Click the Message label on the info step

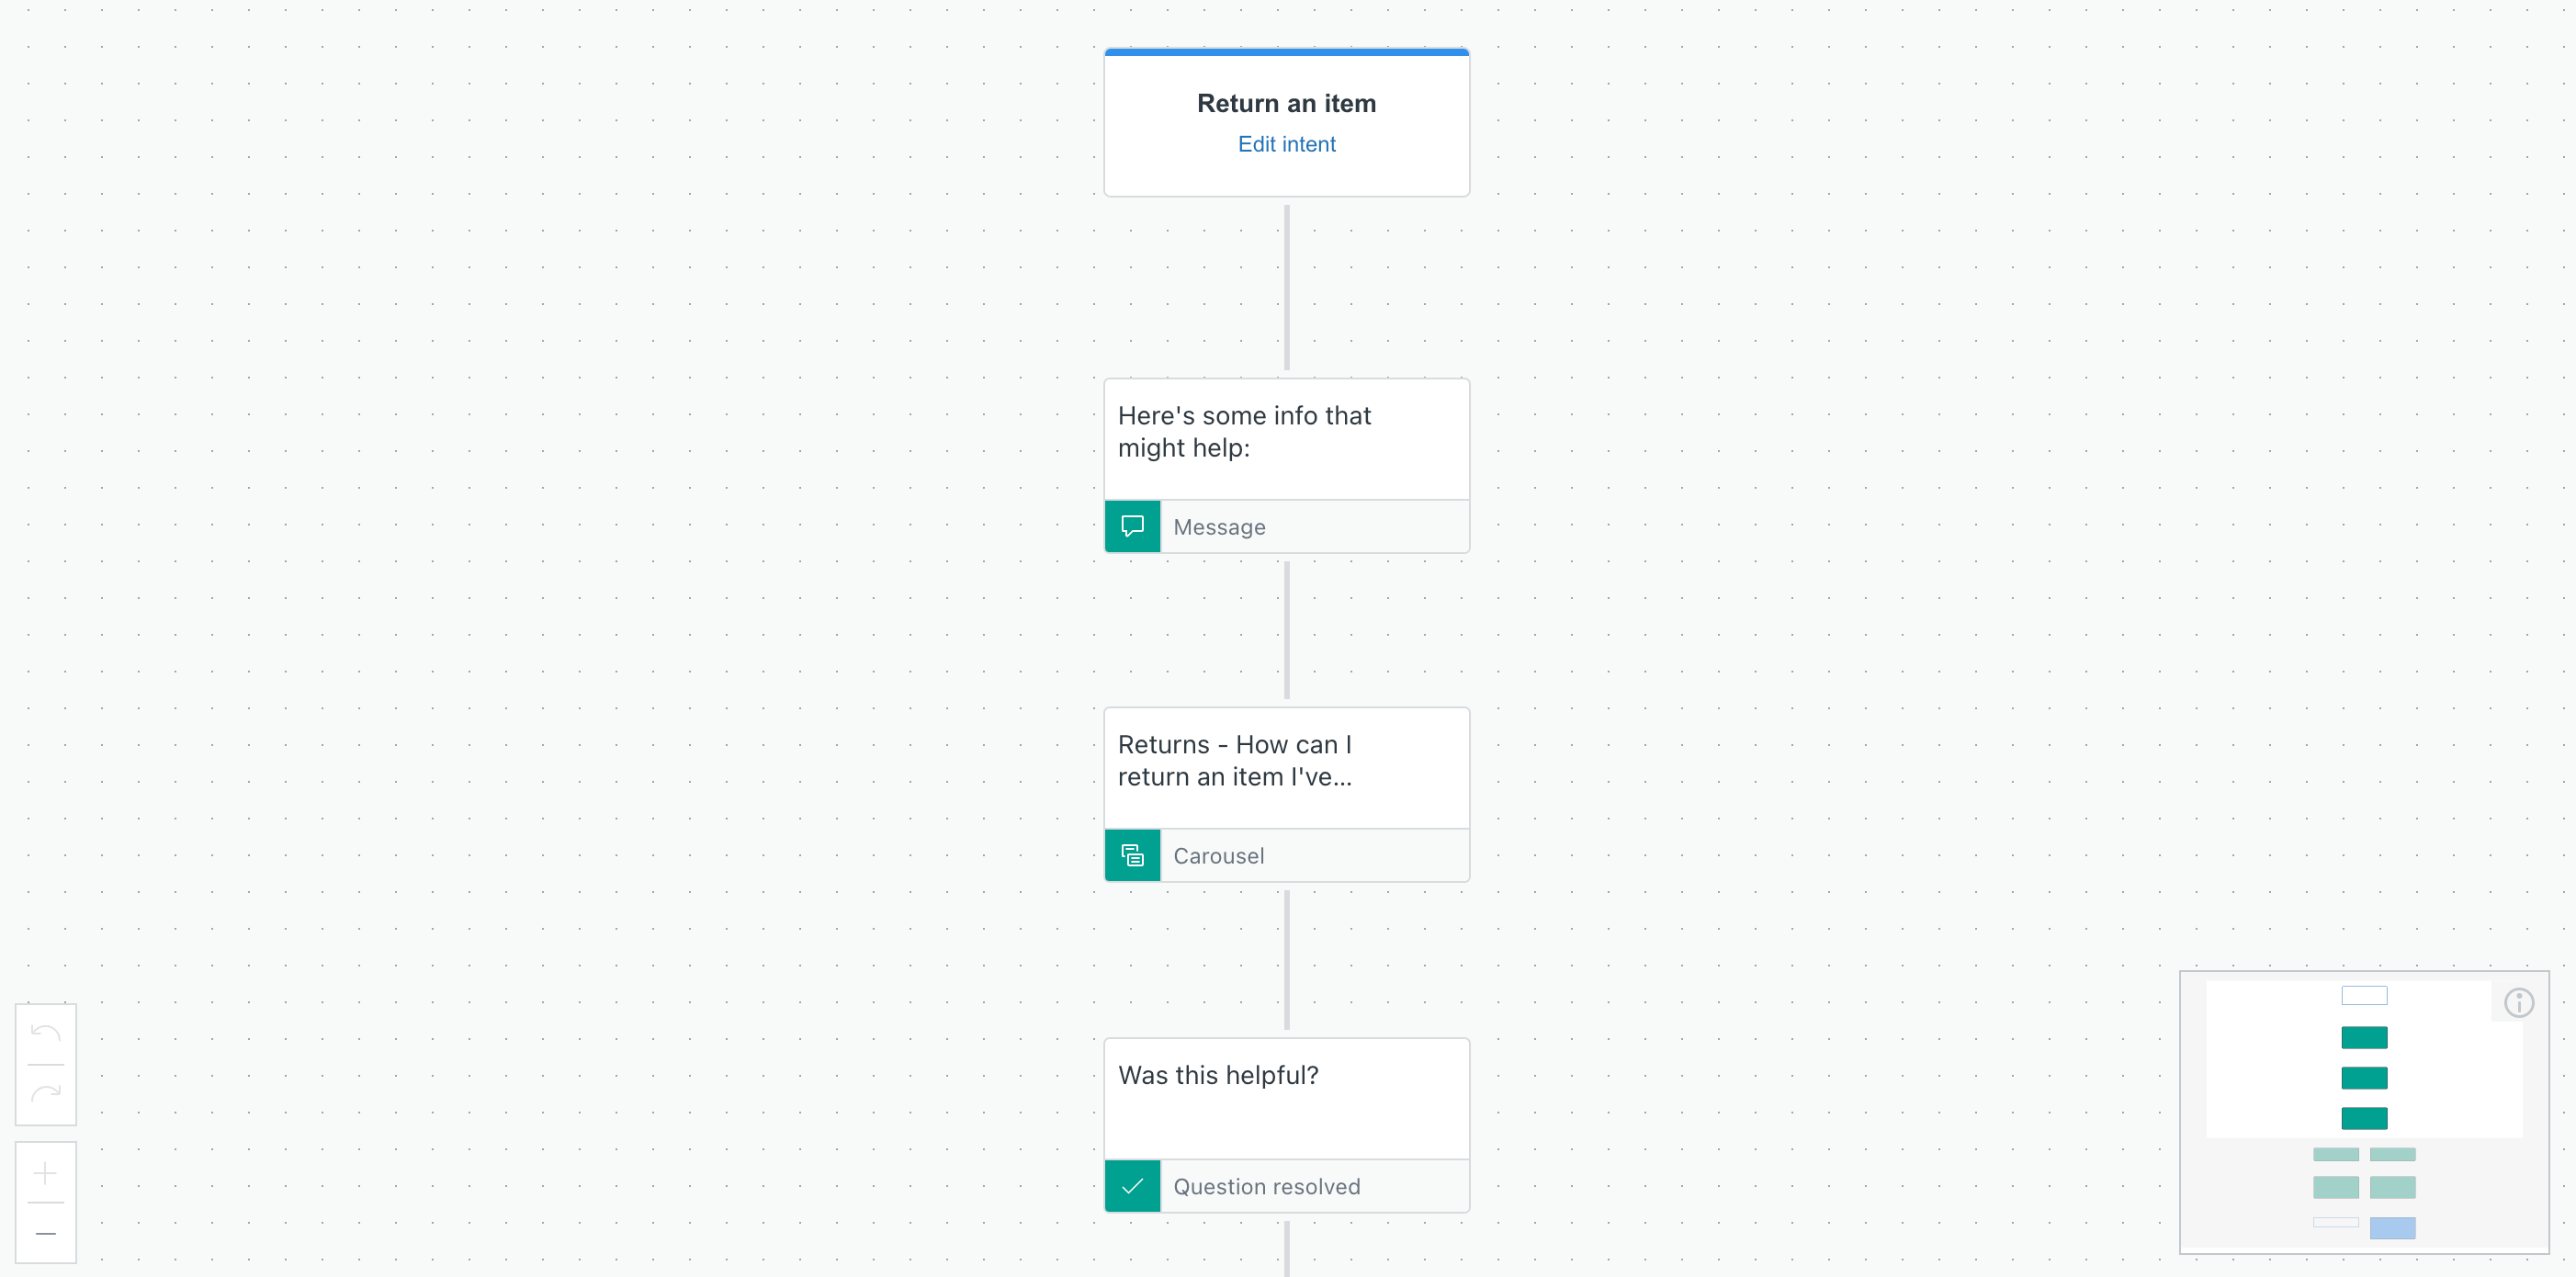tap(1219, 526)
